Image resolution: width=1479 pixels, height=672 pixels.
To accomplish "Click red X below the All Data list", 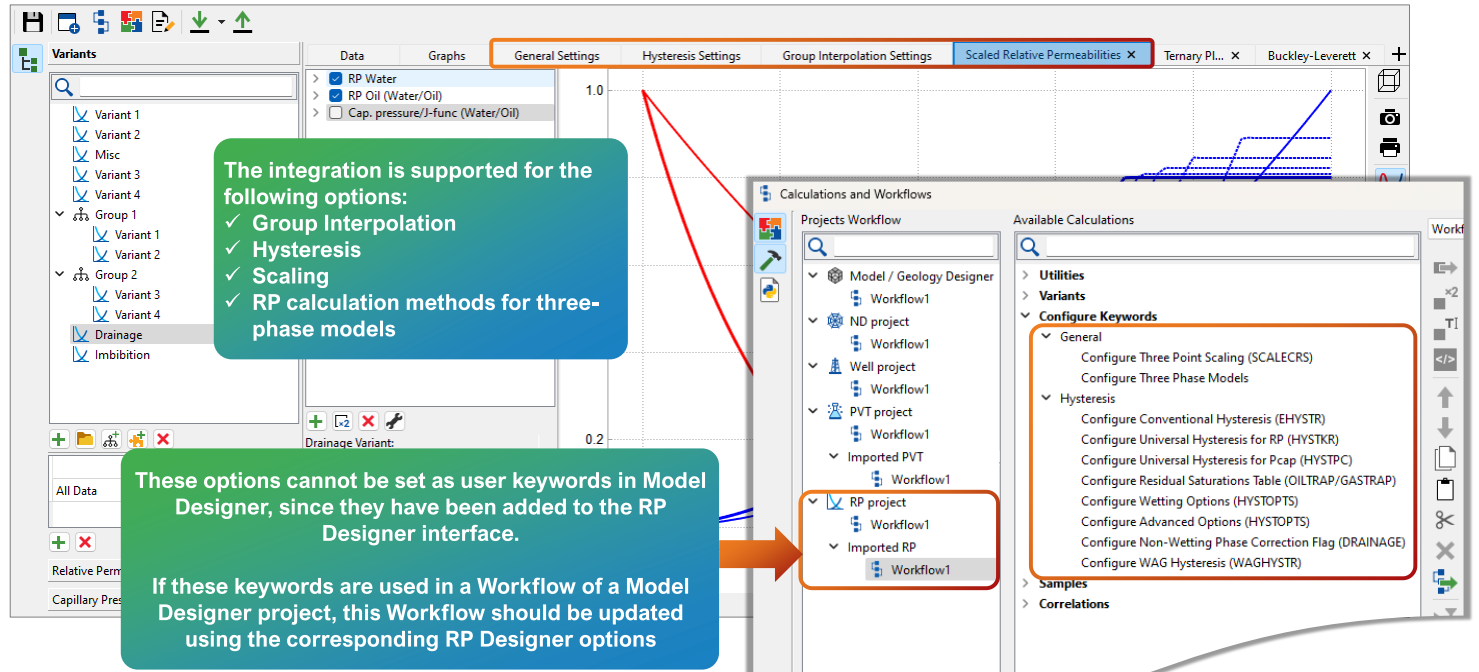I will [x=85, y=542].
